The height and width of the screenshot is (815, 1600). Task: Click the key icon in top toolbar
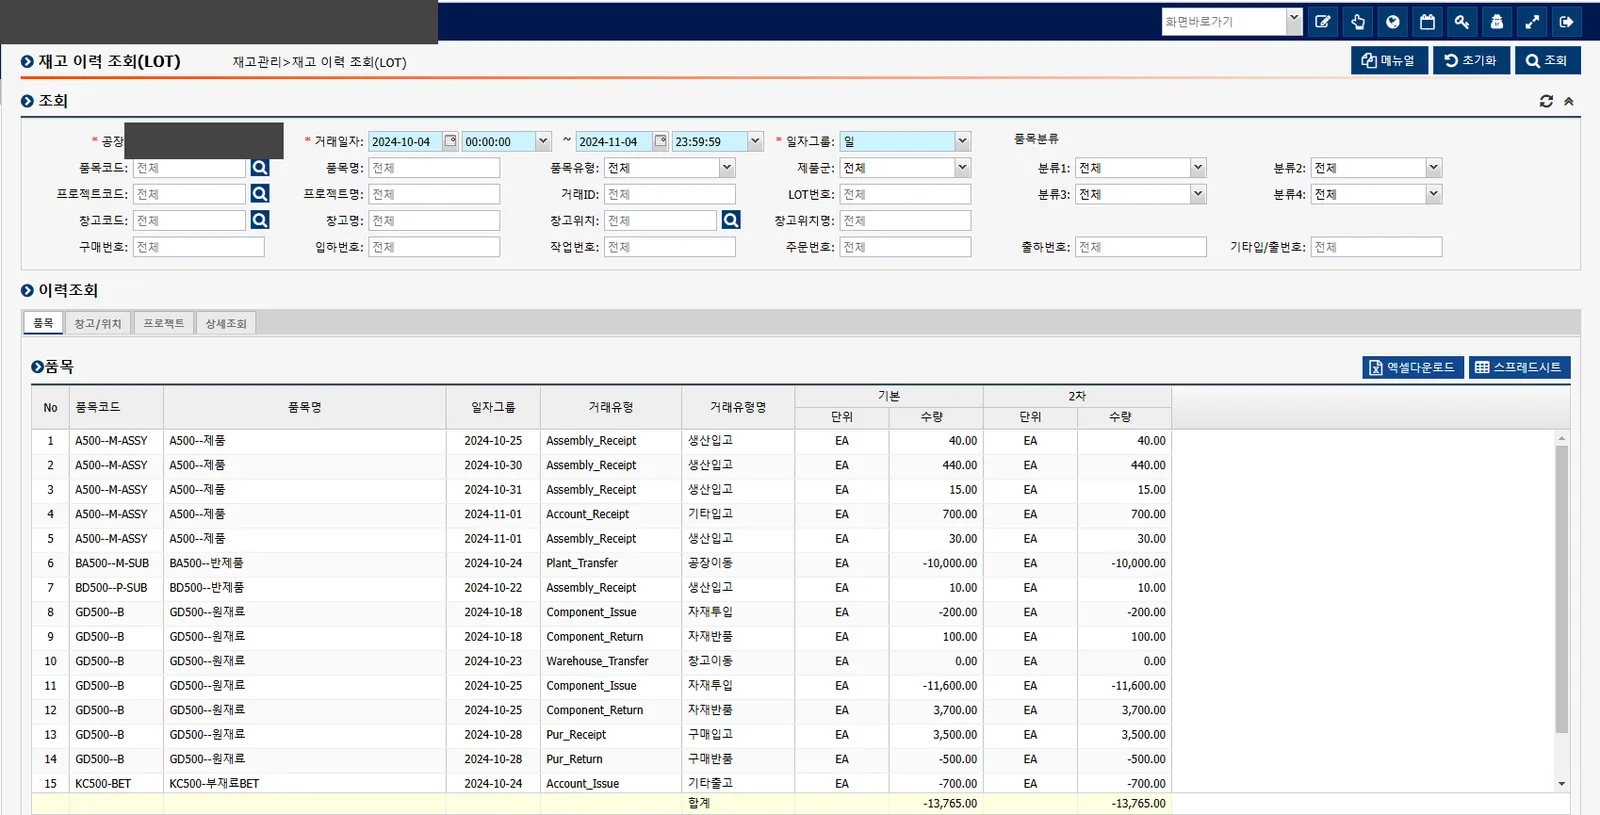(x=1462, y=22)
